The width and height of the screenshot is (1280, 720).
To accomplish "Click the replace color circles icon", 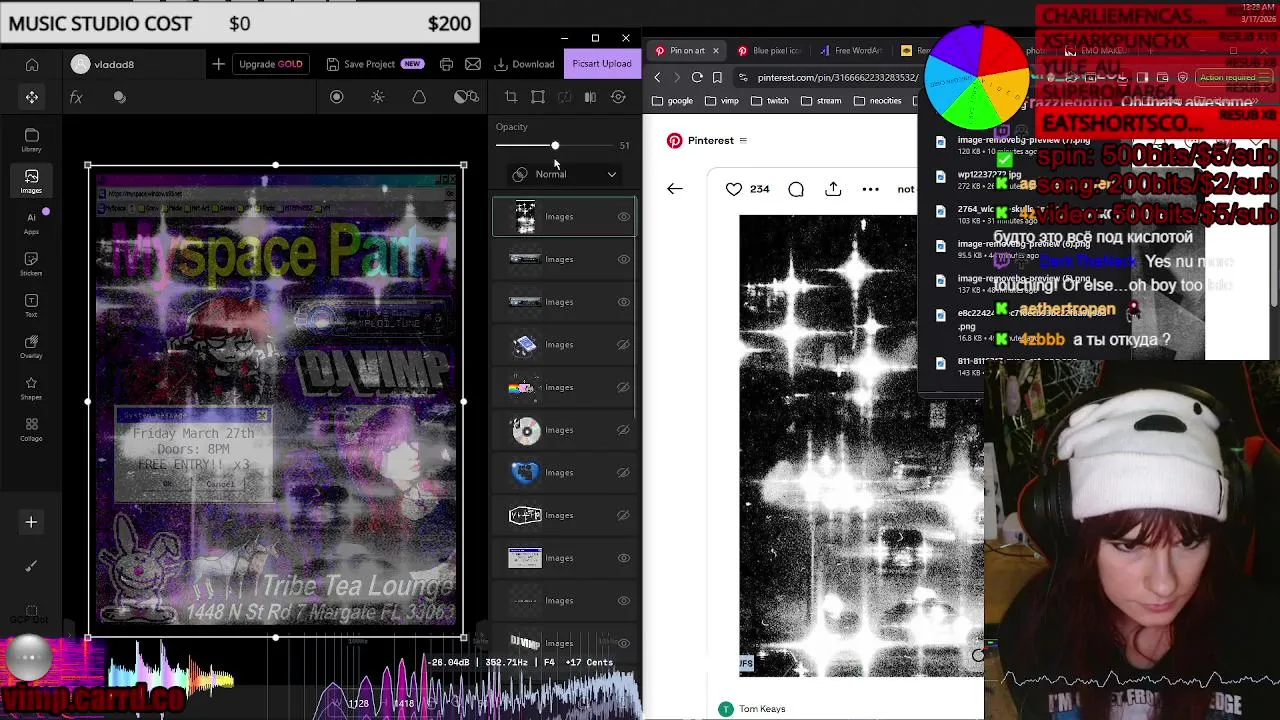I will pyautogui.click(x=466, y=97).
